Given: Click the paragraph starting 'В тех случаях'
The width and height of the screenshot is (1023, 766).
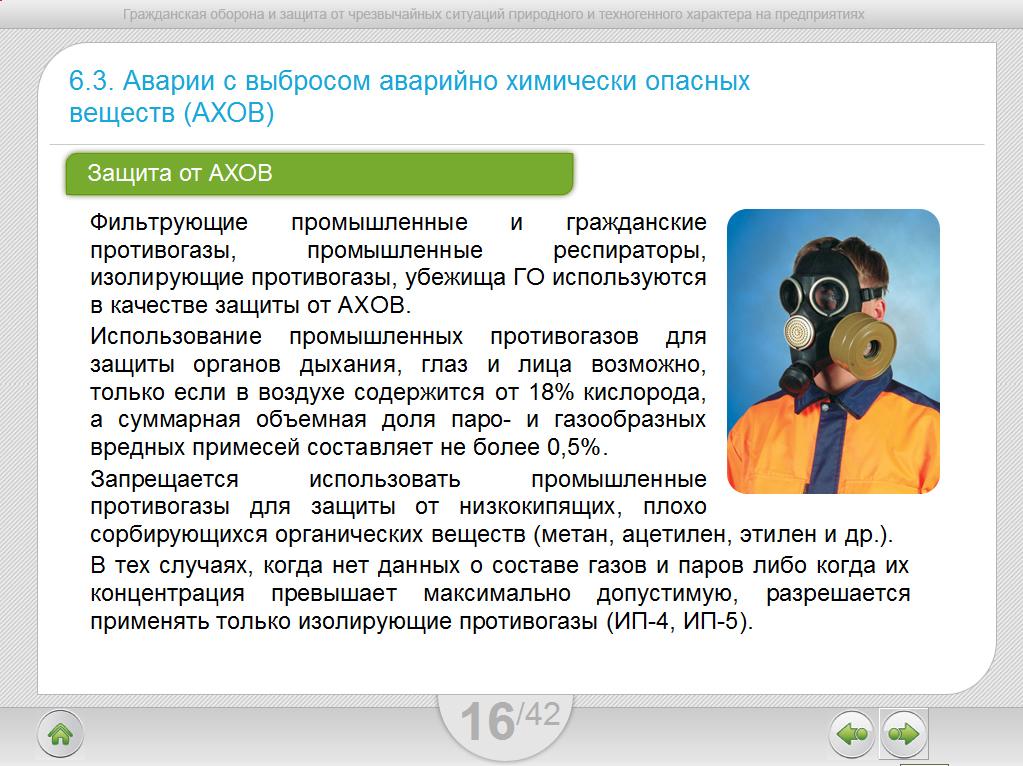Looking at the screenshot, I should click(x=499, y=593).
